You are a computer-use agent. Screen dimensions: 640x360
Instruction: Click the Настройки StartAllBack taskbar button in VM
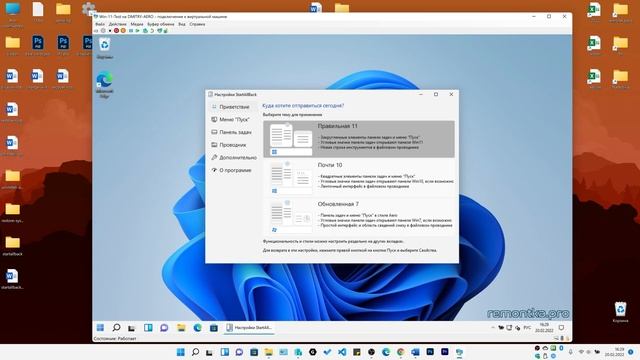[x=249, y=327]
